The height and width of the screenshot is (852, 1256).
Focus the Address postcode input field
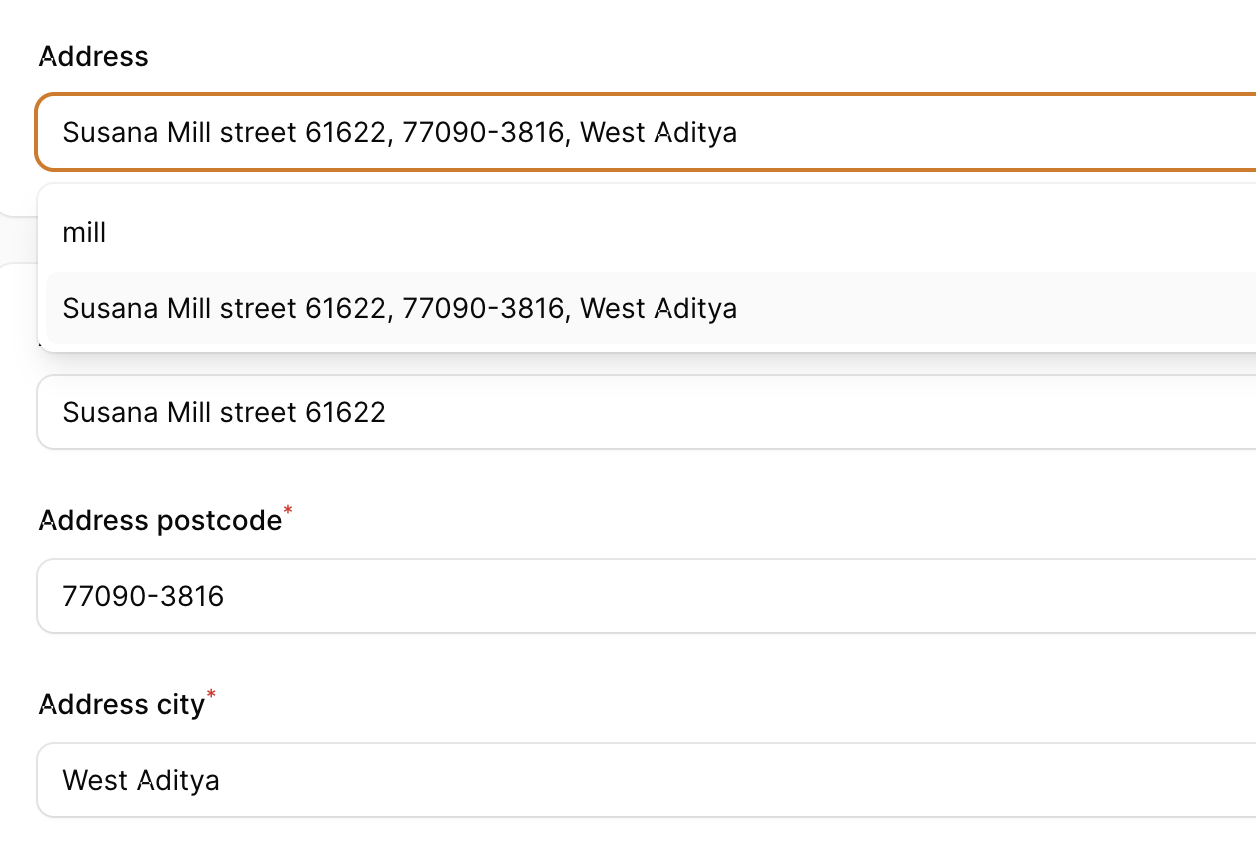click(x=646, y=596)
